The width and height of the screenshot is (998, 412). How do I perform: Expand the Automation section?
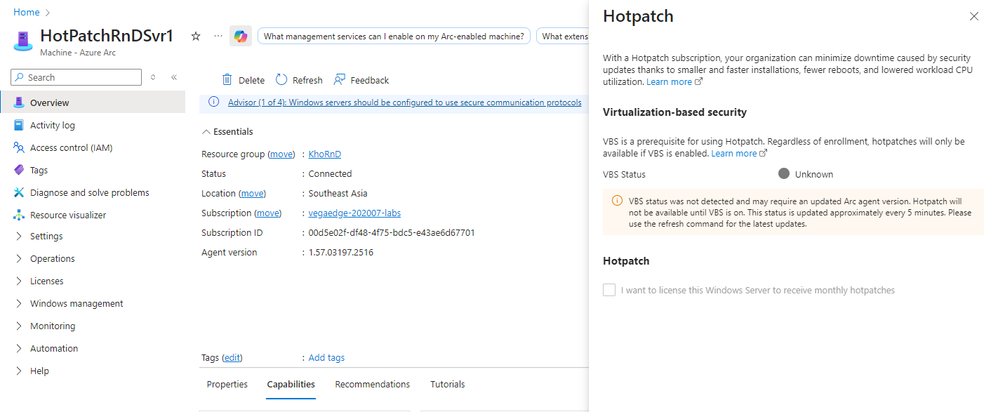pyautogui.click(x=19, y=348)
